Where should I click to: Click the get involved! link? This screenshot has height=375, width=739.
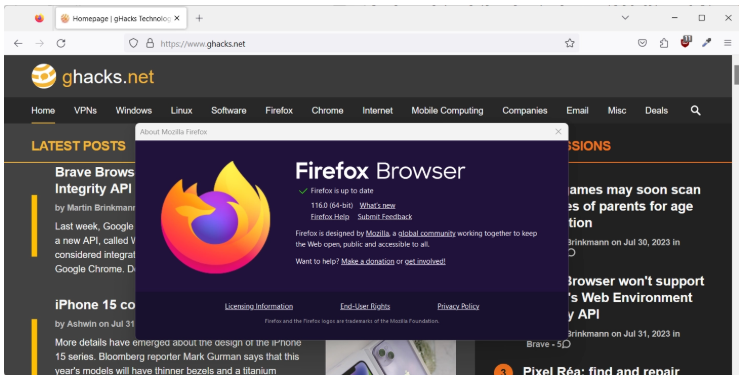pos(425,261)
